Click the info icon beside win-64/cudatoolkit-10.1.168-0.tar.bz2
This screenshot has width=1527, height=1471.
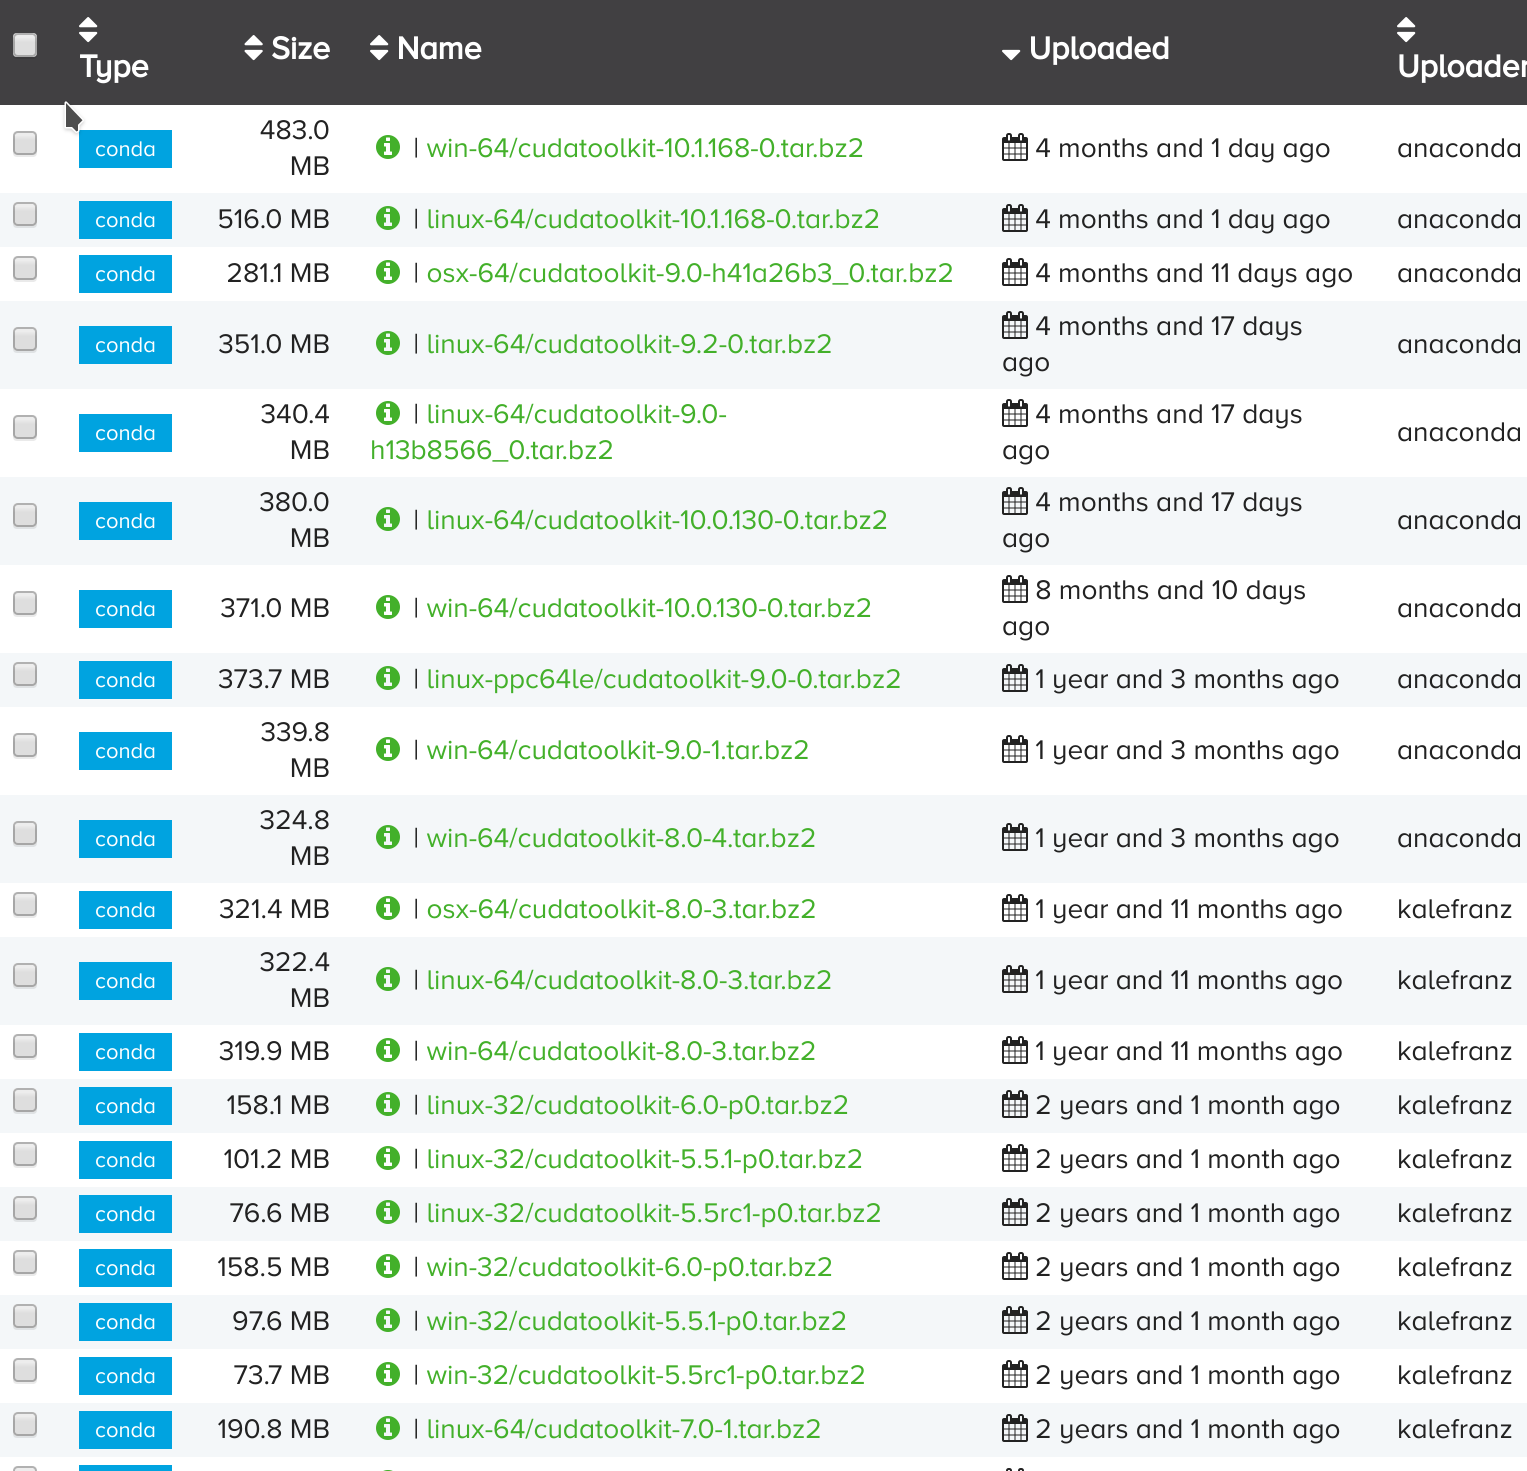coord(388,146)
